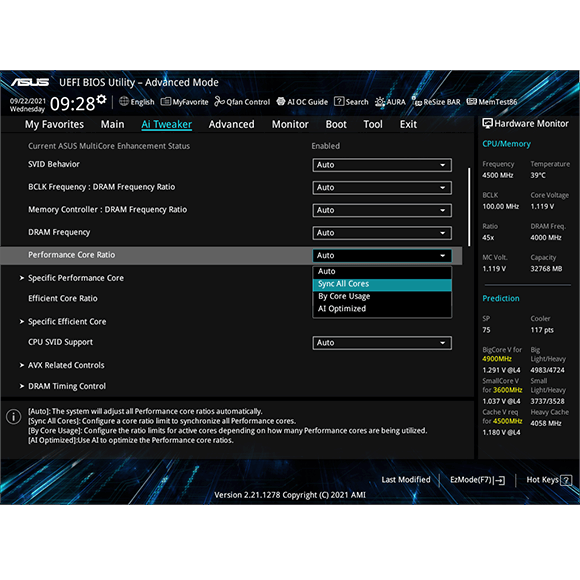Image resolution: width=580 pixels, height=580 pixels.
Task: Choose AI Optimized option
Action: [382, 309]
